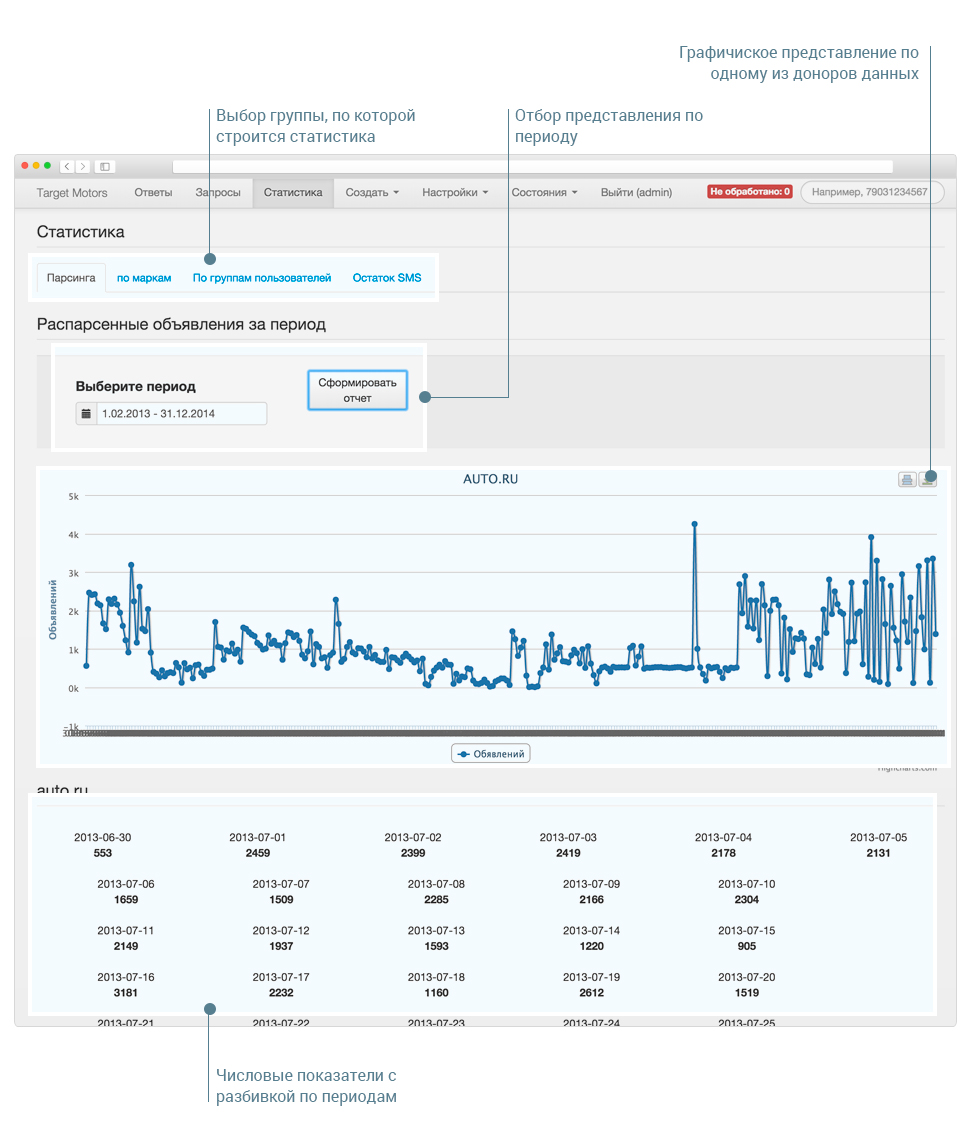Click the 2013-06-30 date entry
The height and width of the screenshot is (1136, 970).
click(x=103, y=838)
